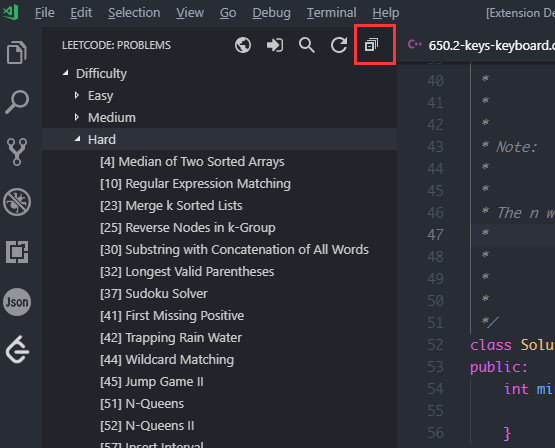Image resolution: width=555 pixels, height=448 pixels.
Task: Open the Debug view bug icon
Action: coord(17,202)
